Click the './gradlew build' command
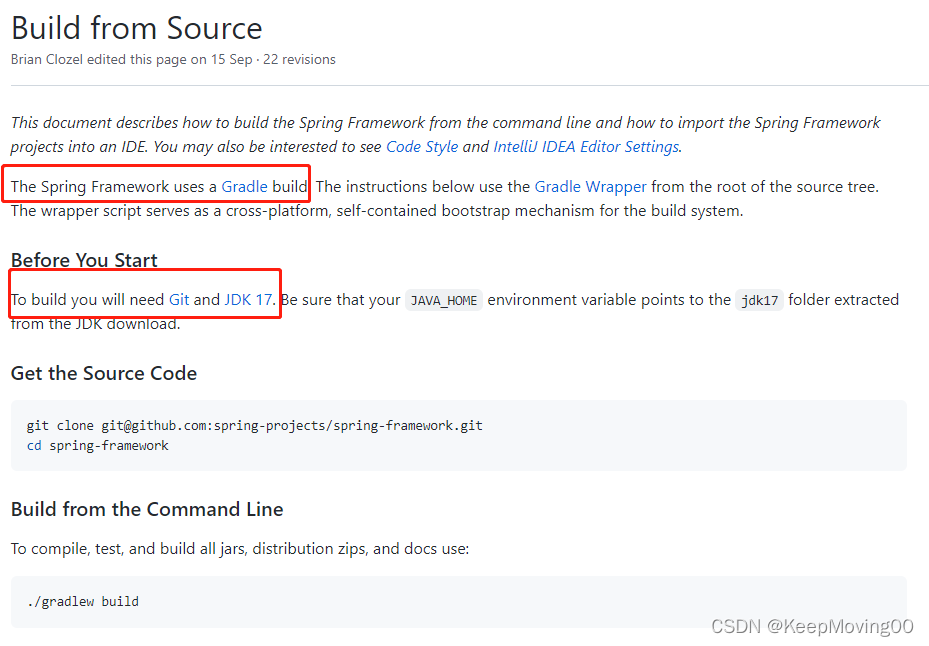The width and height of the screenshot is (929, 646). [83, 602]
